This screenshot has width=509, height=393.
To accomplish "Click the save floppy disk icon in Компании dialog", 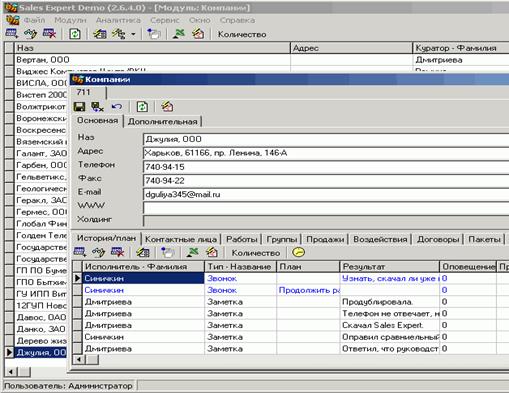I will 79,107.
